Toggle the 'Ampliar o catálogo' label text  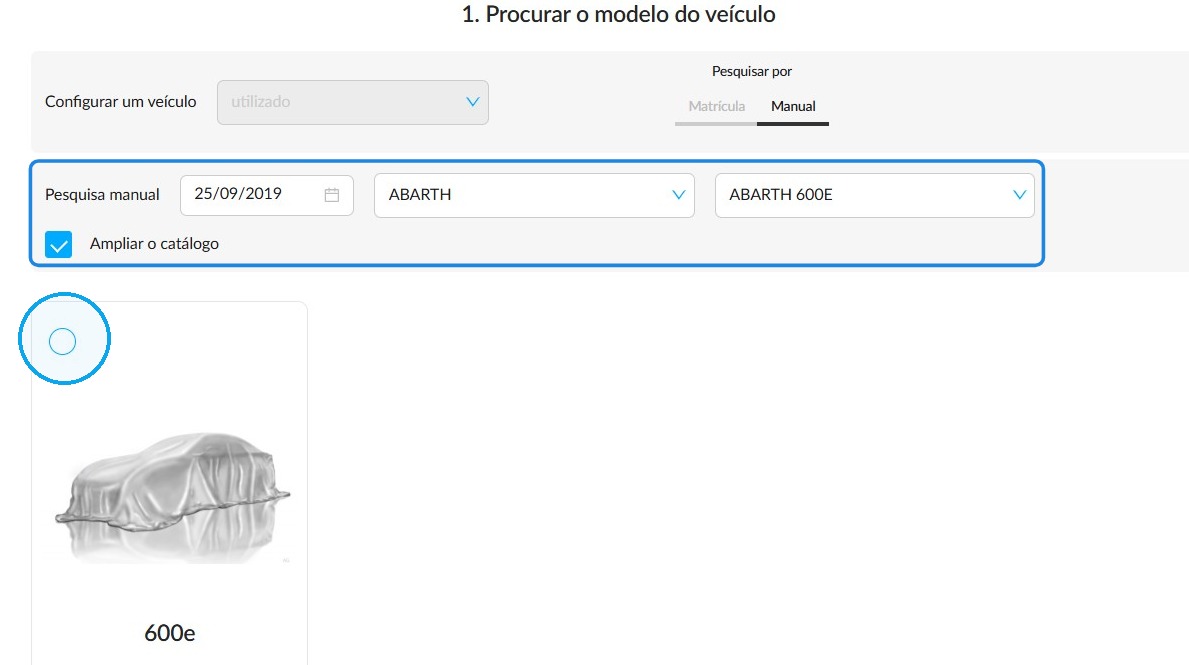pyautogui.click(x=154, y=243)
